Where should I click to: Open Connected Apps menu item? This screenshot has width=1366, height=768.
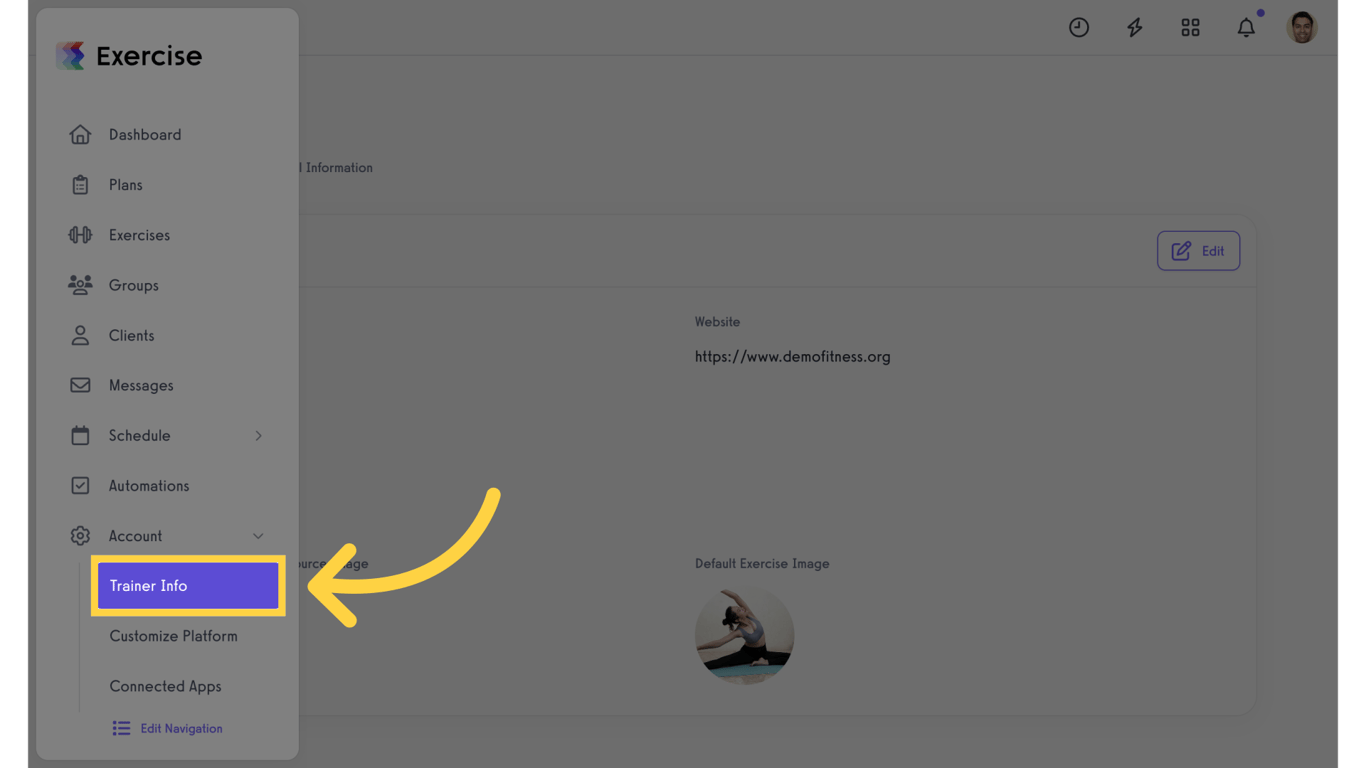165,686
